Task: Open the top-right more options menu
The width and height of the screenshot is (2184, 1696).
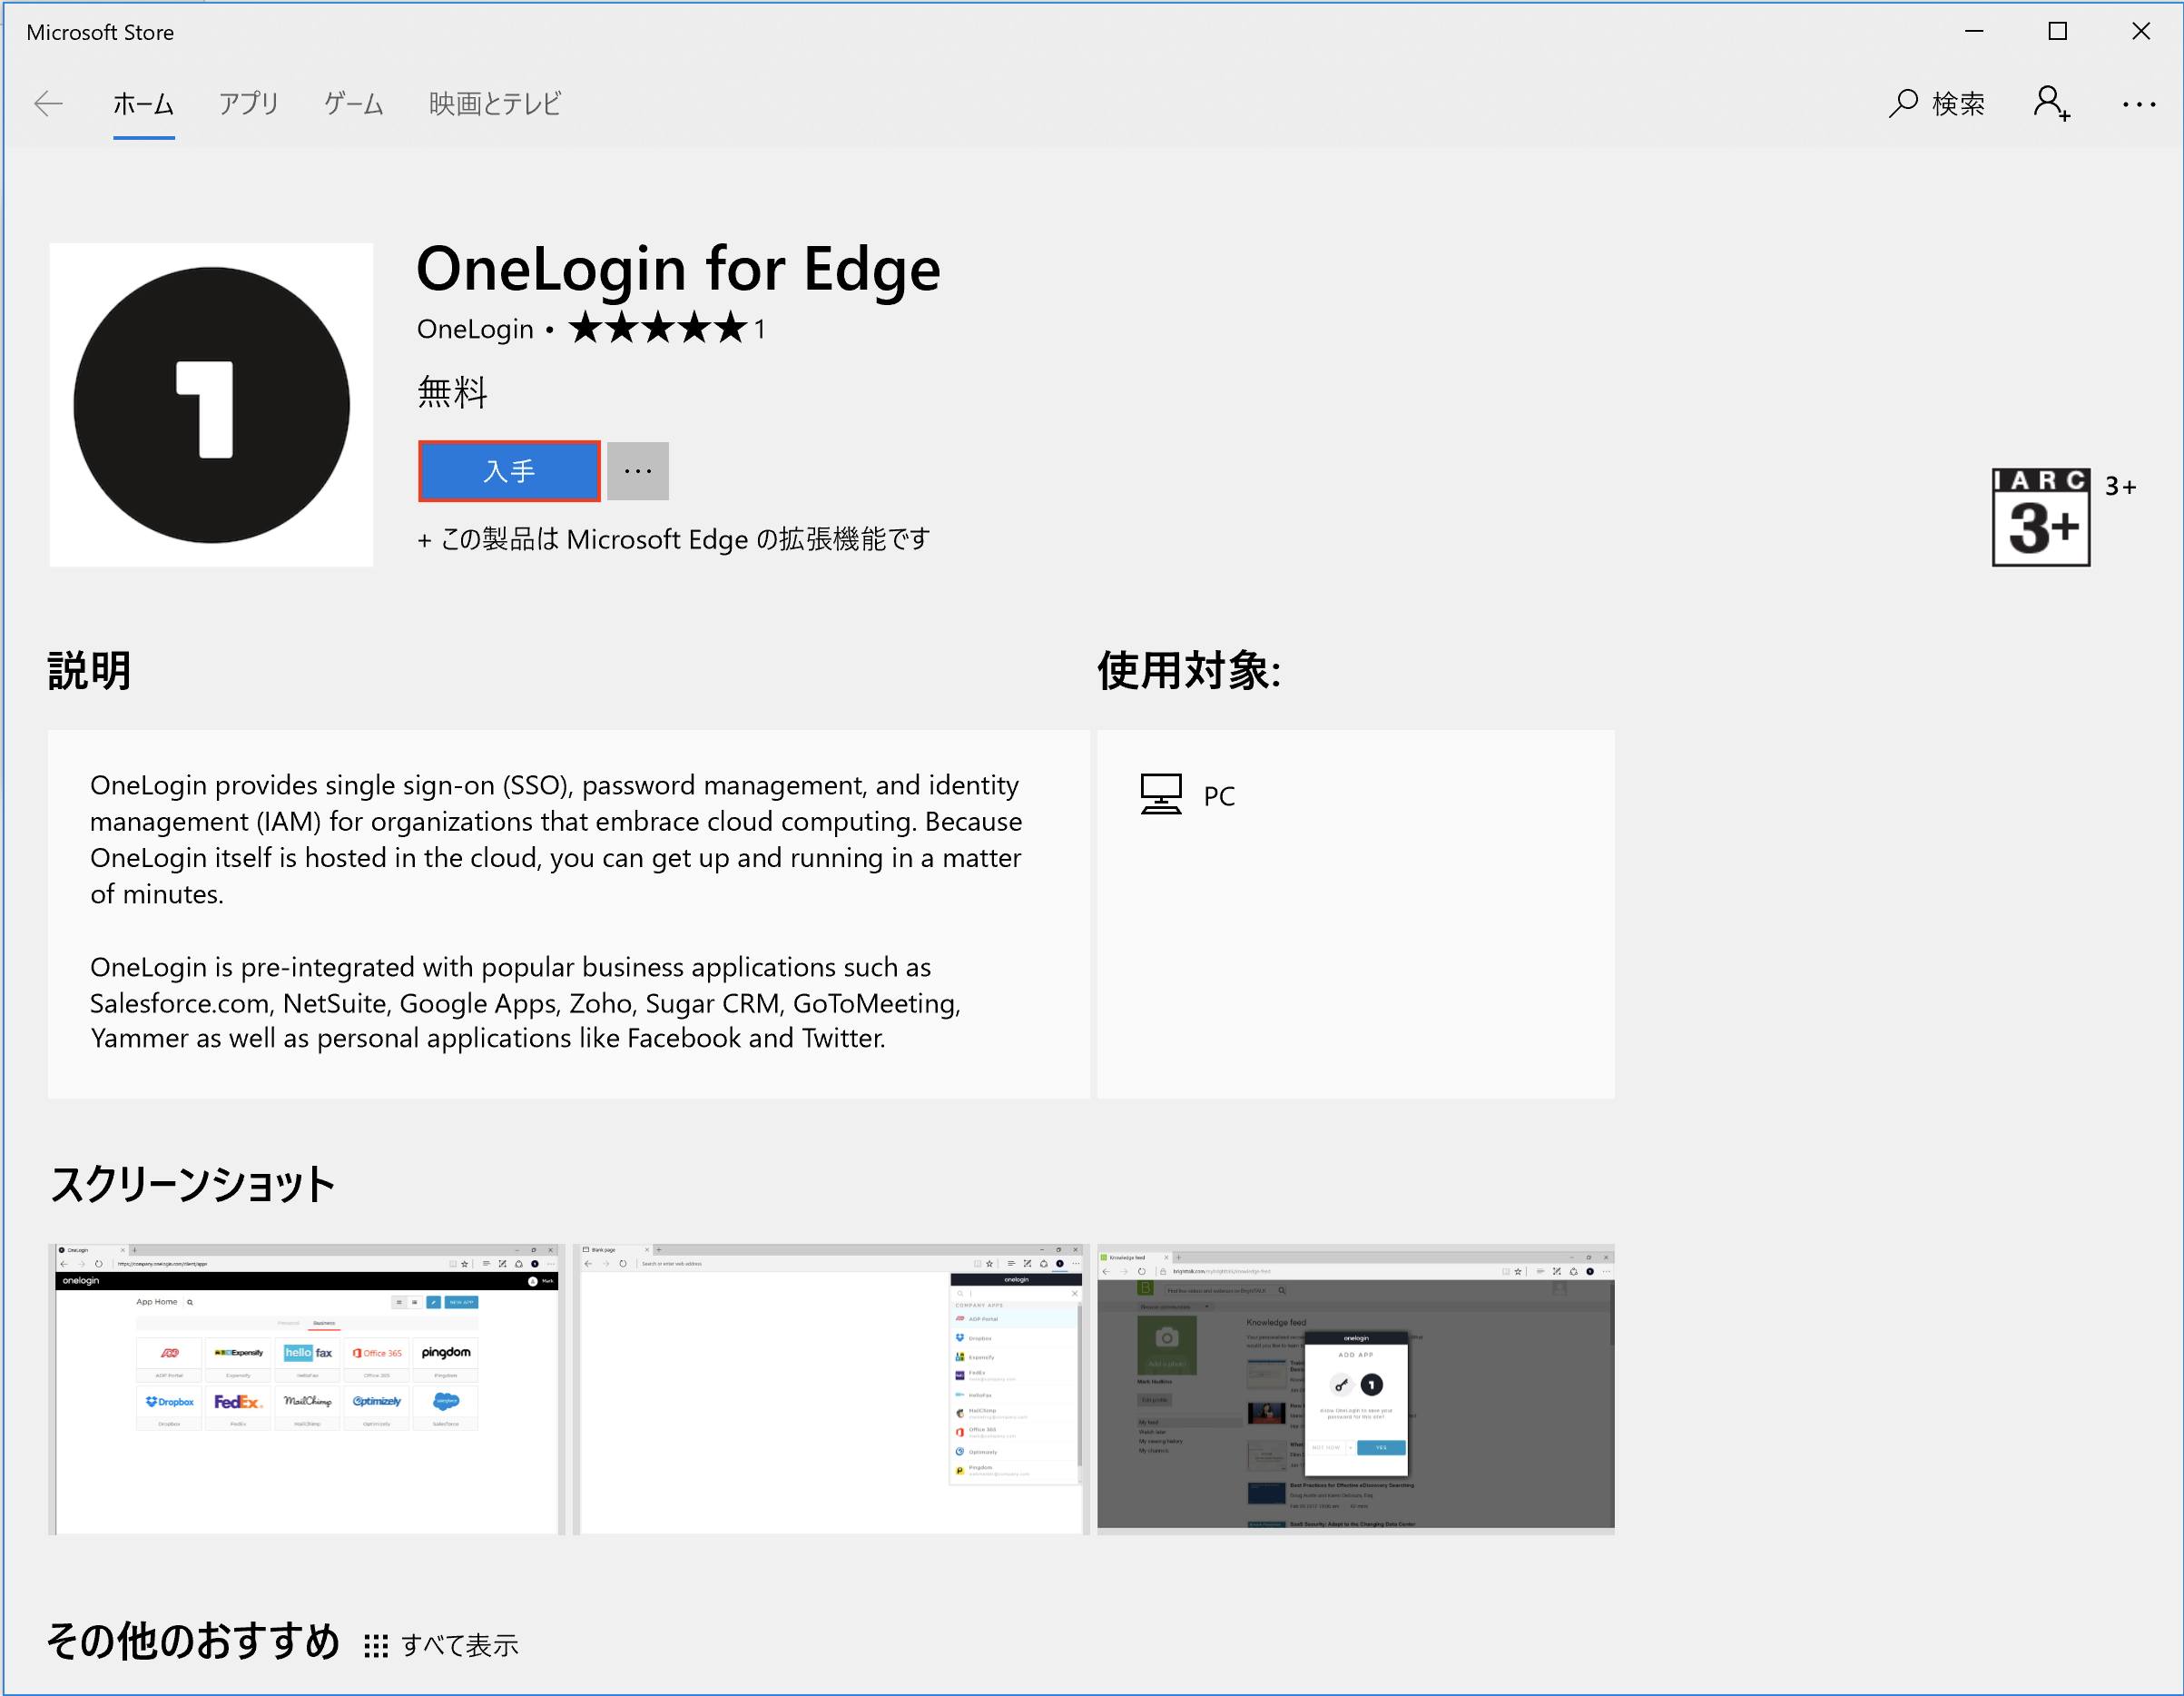Action: (2139, 104)
